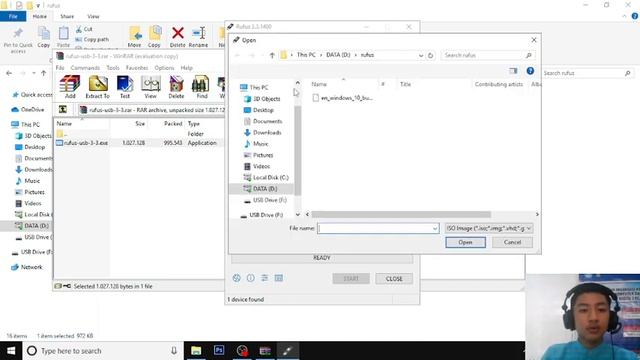640x360 pixels.
Task: Expand address path history dropdown
Action: pyautogui.click(x=421, y=55)
